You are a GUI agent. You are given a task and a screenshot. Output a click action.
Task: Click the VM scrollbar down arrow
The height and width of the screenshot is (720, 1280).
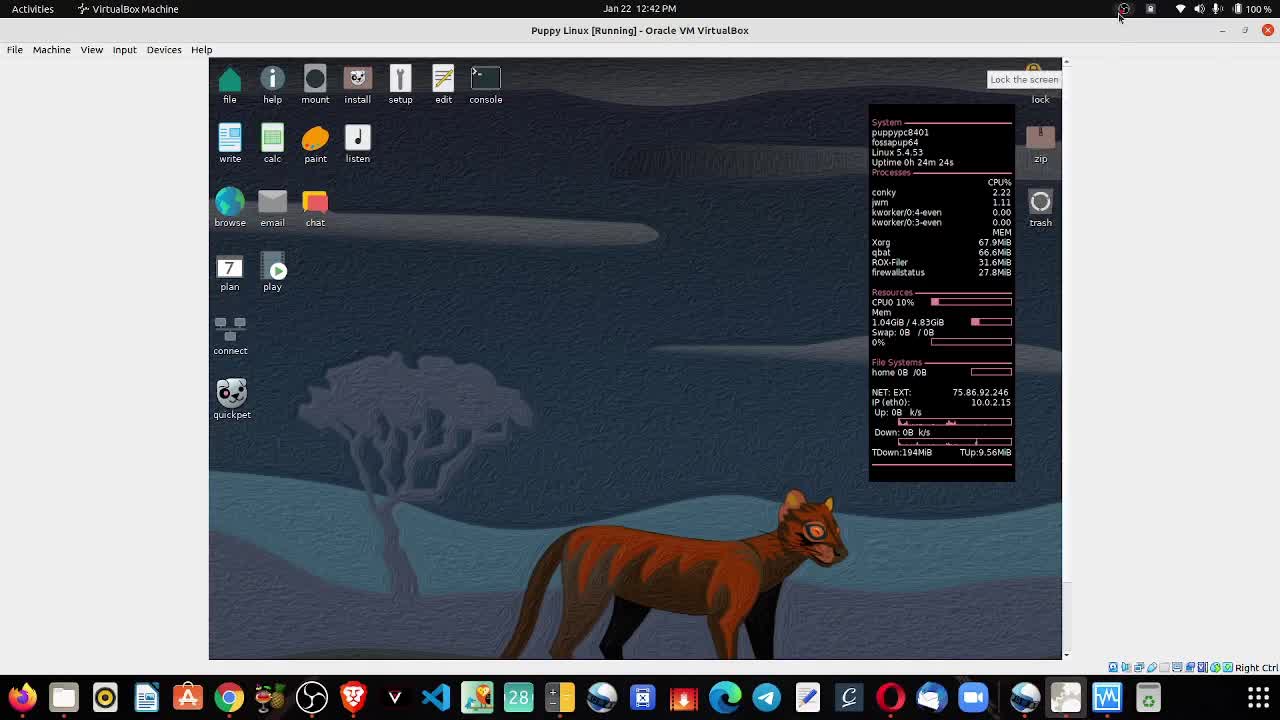coord(1066,655)
